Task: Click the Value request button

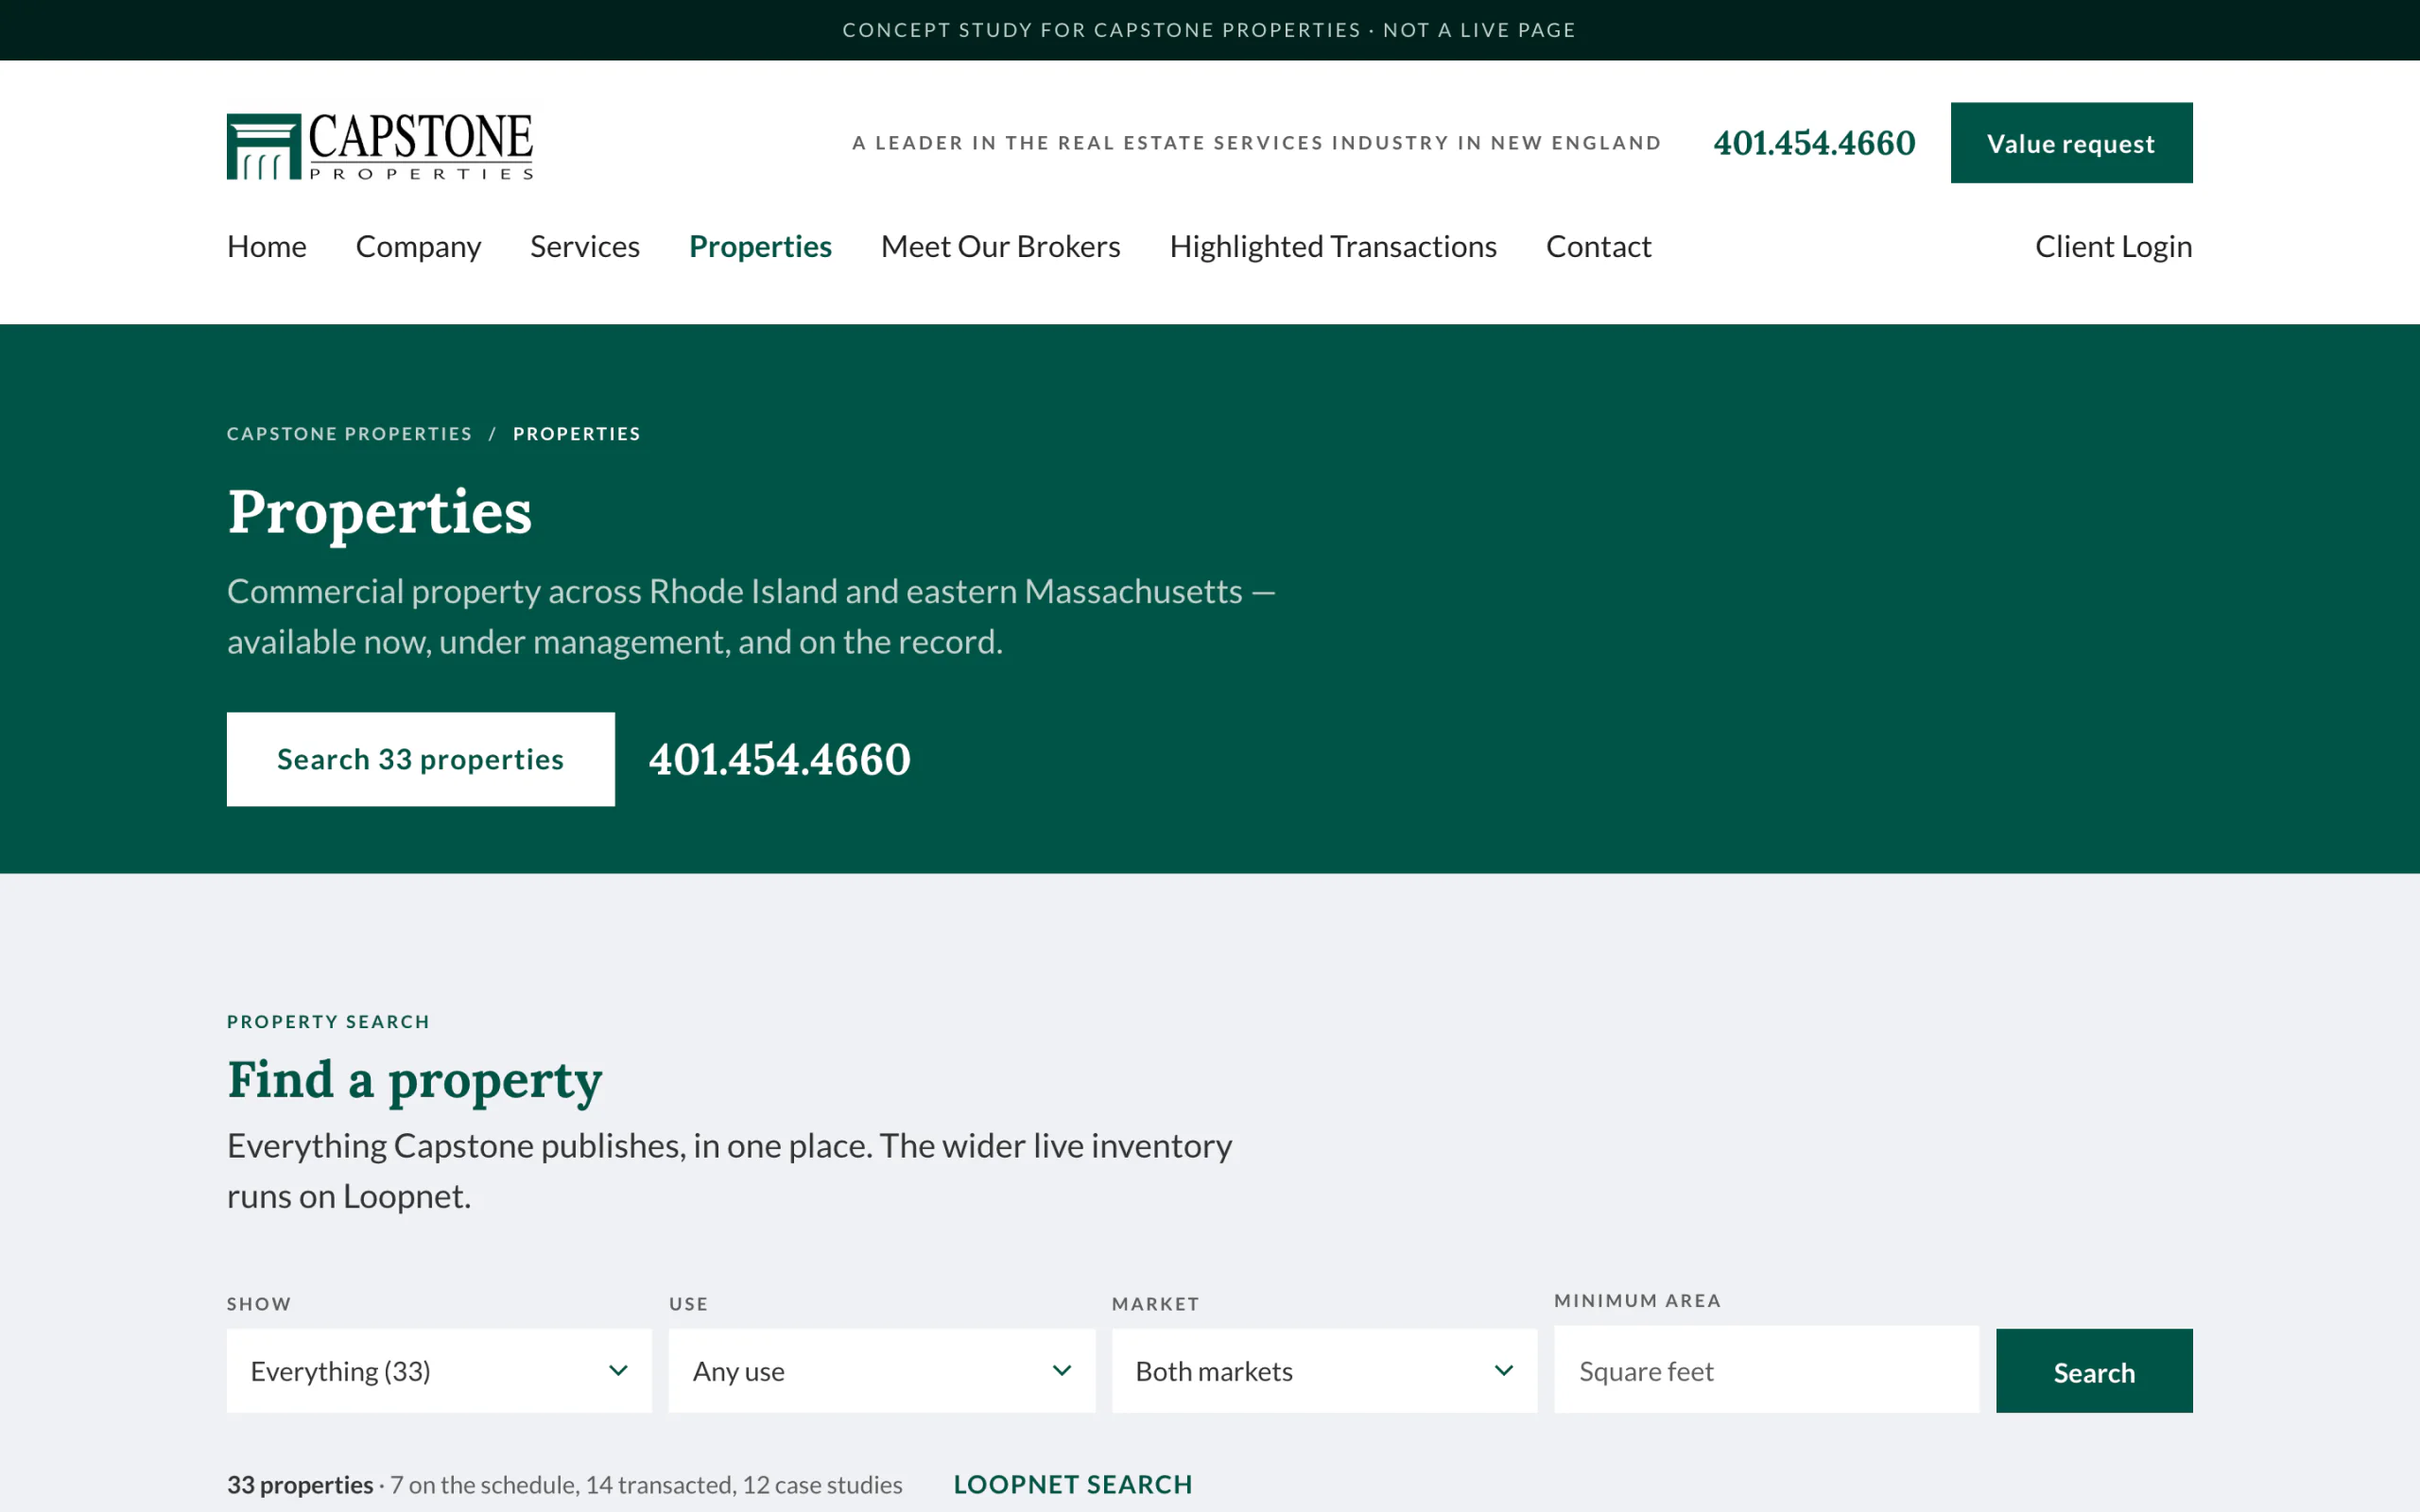Action: 2071,143
